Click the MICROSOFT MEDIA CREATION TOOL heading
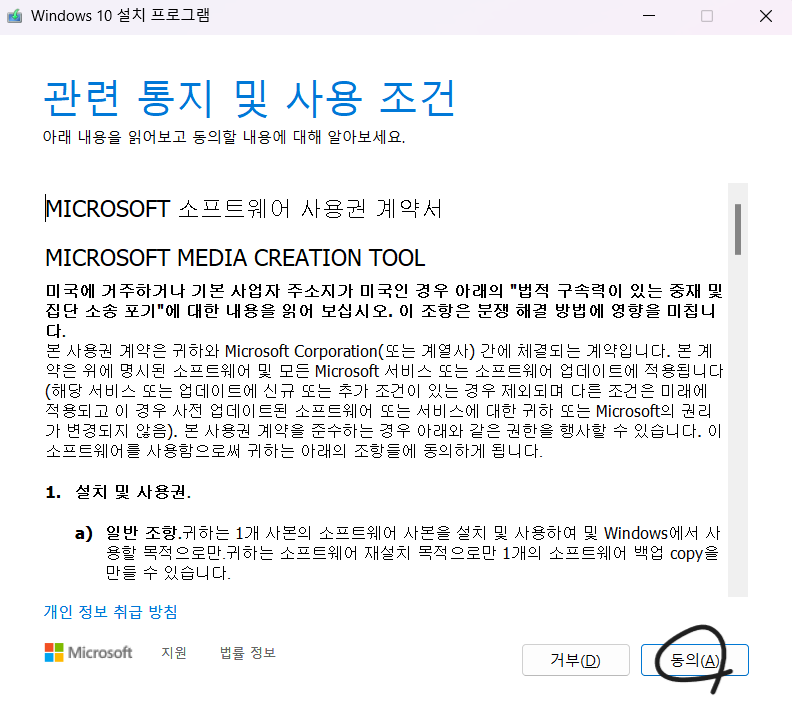Screen dimensions: 792x703 (235, 258)
